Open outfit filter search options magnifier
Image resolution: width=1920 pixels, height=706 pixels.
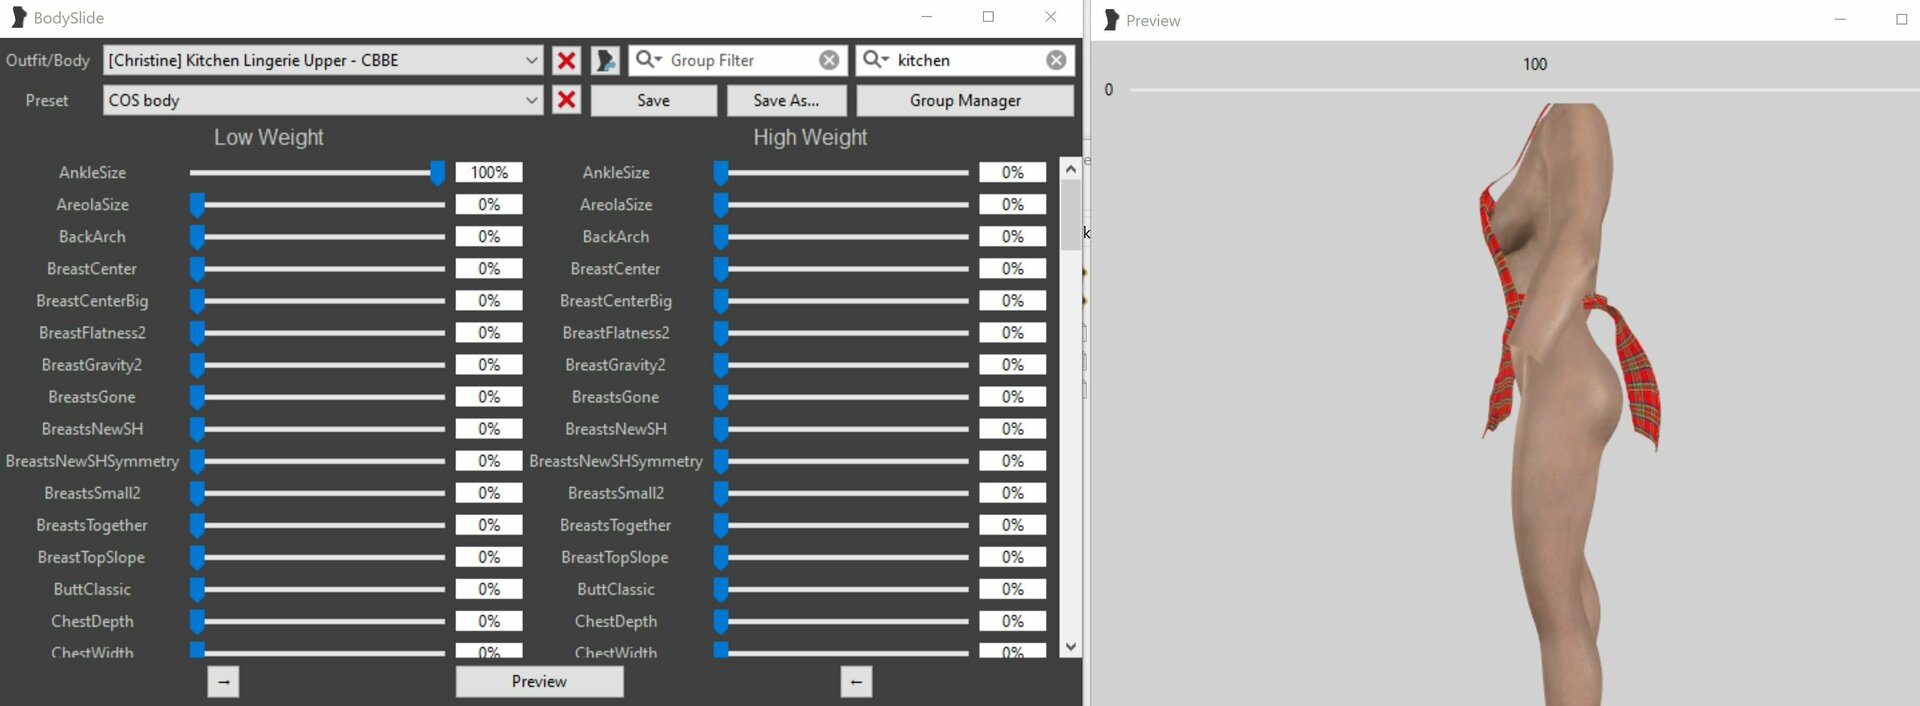point(876,60)
